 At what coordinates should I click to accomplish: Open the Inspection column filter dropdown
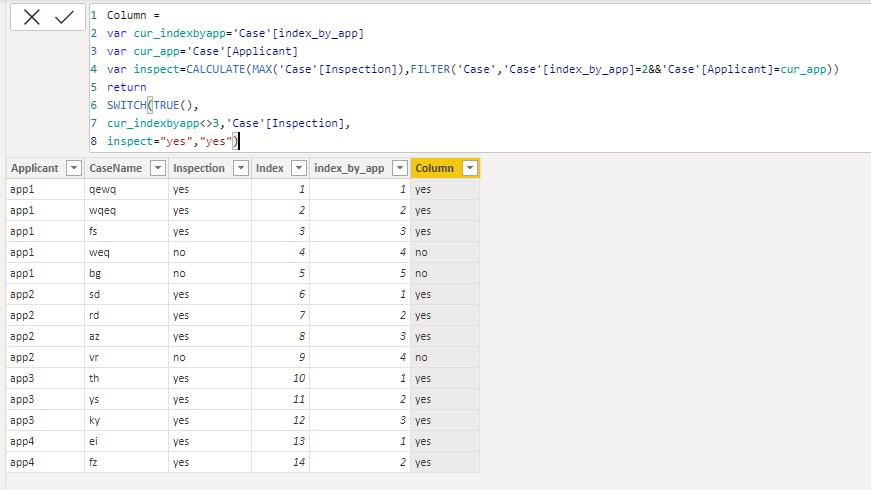[x=241, y=168]
